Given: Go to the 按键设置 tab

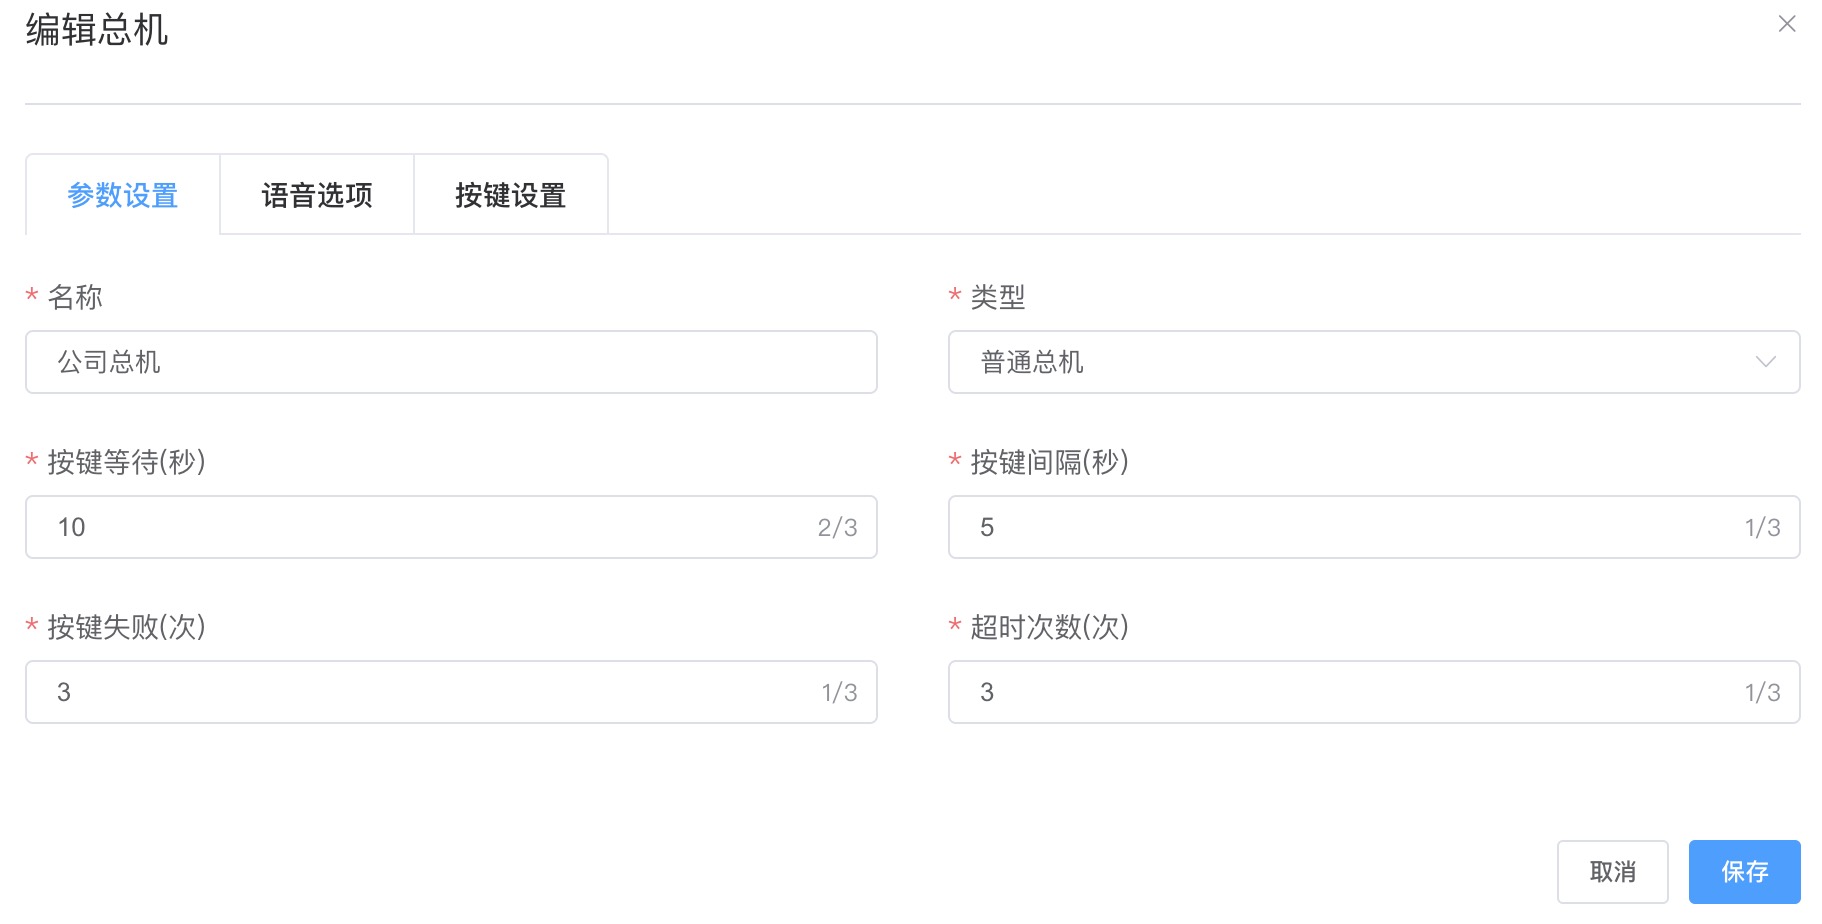Looking at the screenshot, I should tap(510, 195).
